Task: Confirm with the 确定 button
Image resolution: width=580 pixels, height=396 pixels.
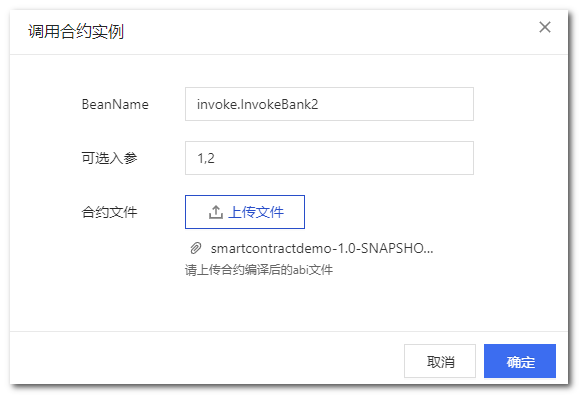Action: [520, 361]
